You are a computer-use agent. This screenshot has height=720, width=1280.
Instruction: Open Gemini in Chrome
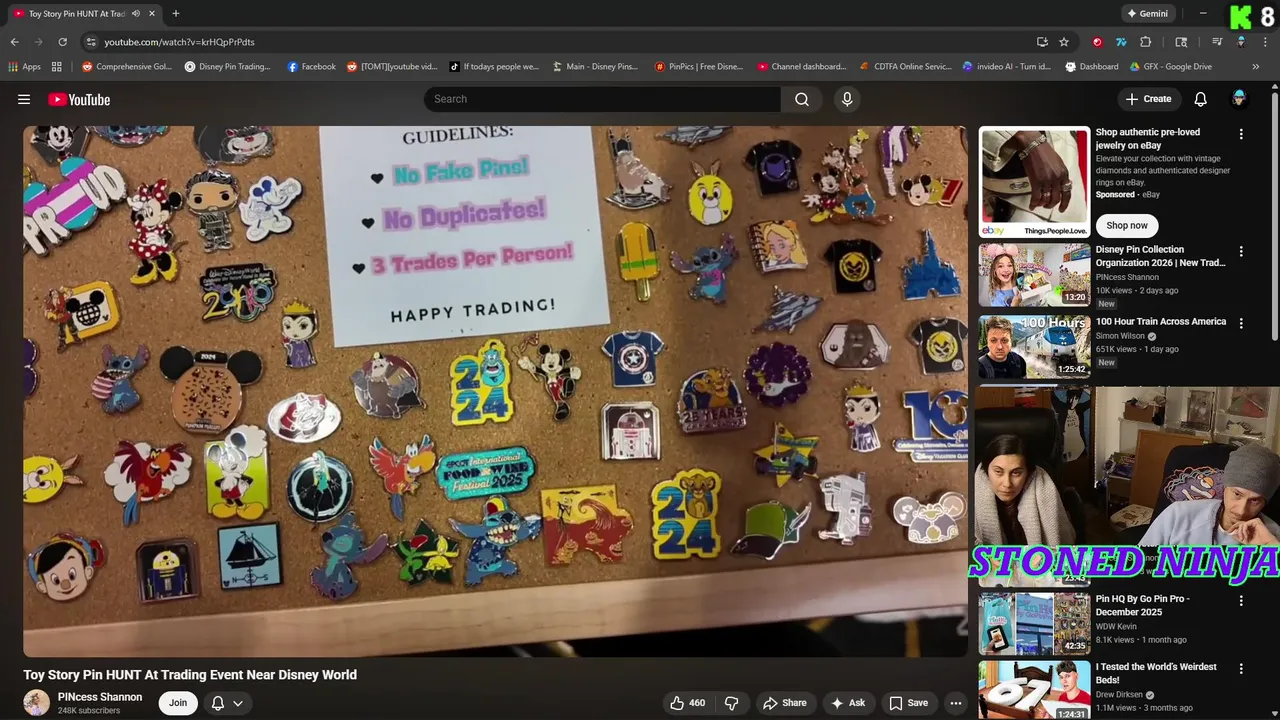(1147, 14)
